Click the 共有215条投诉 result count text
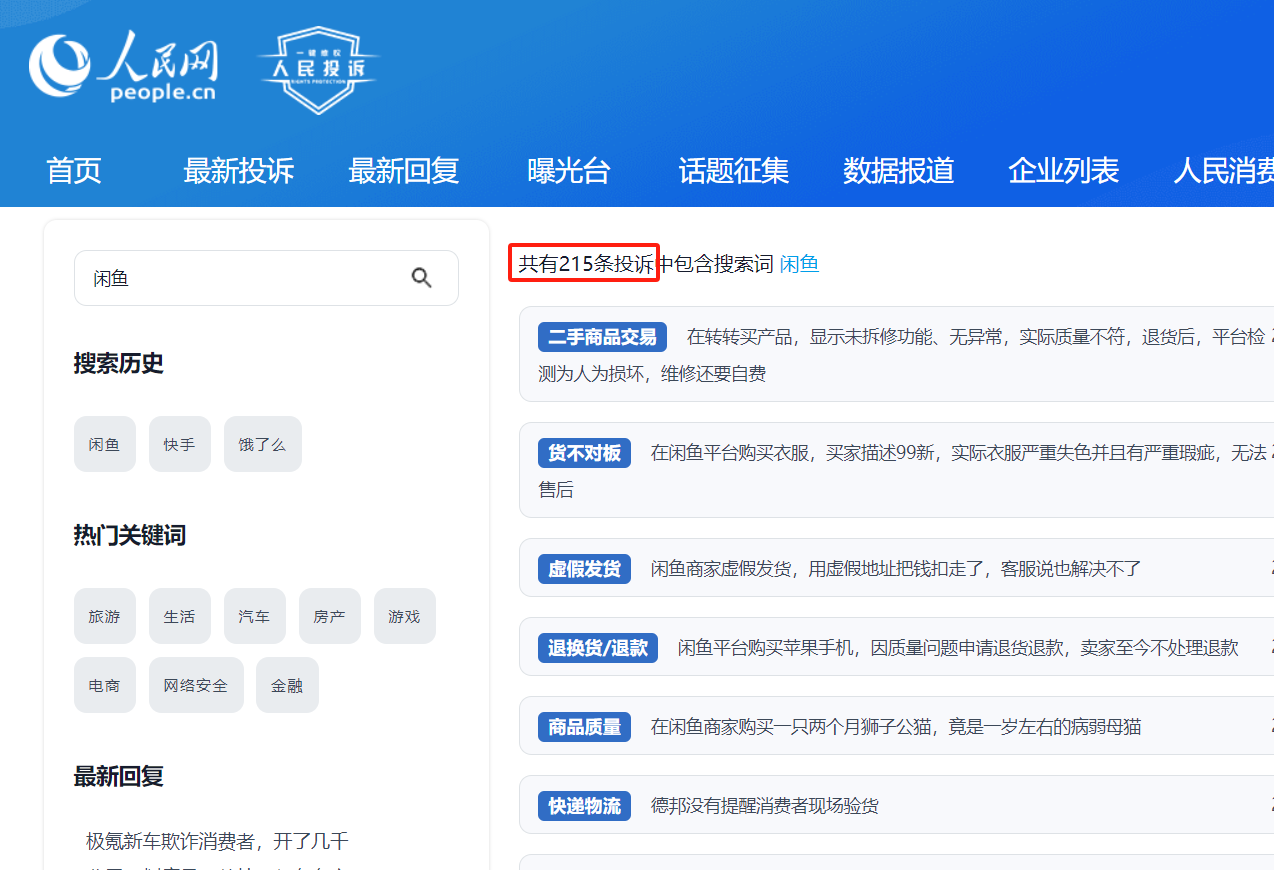The image size is (1274, 870). [586, 264]
